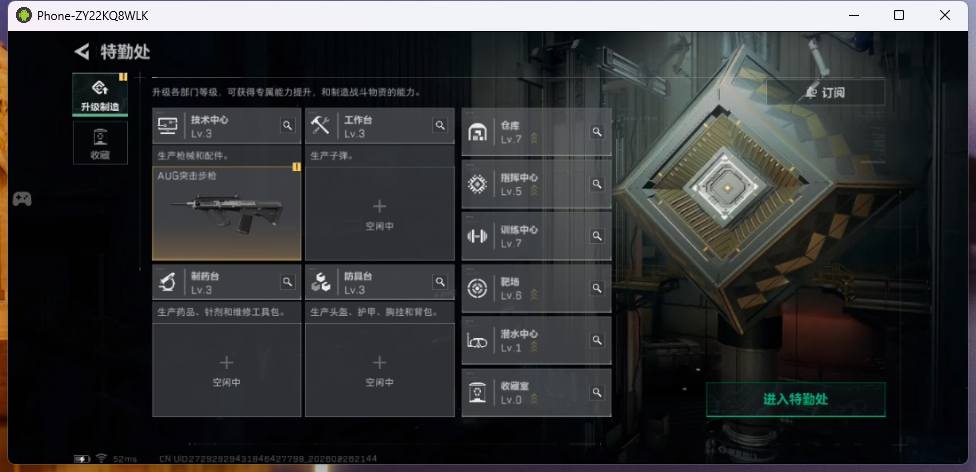Click the 进入特勤处 button

point(795,399)
